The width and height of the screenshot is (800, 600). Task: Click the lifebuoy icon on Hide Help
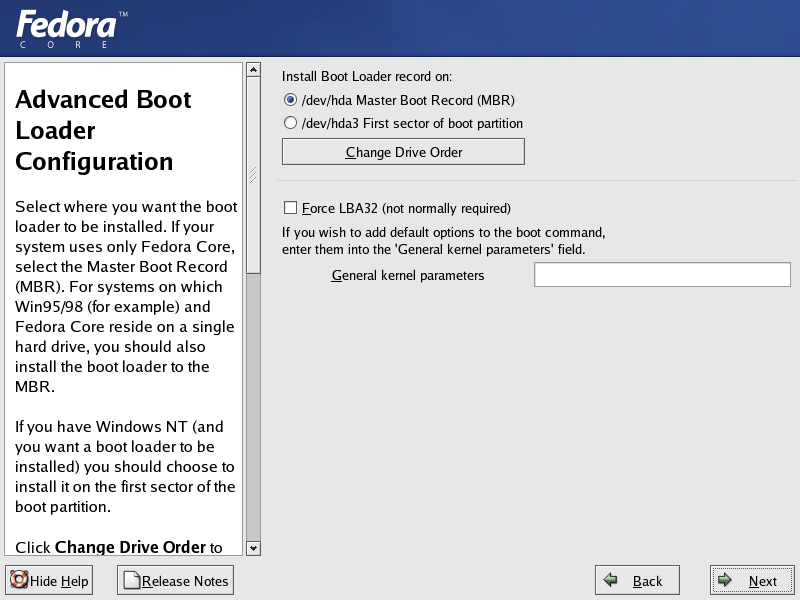coord(19,580)
